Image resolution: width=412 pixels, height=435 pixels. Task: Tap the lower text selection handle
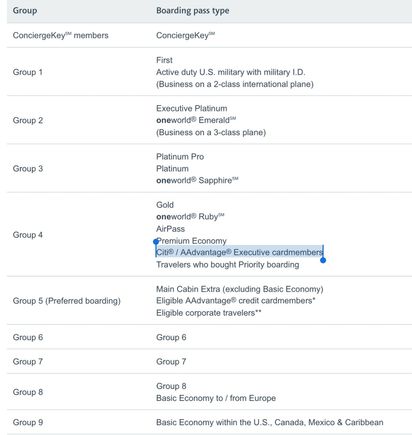(x=323, y=260)
